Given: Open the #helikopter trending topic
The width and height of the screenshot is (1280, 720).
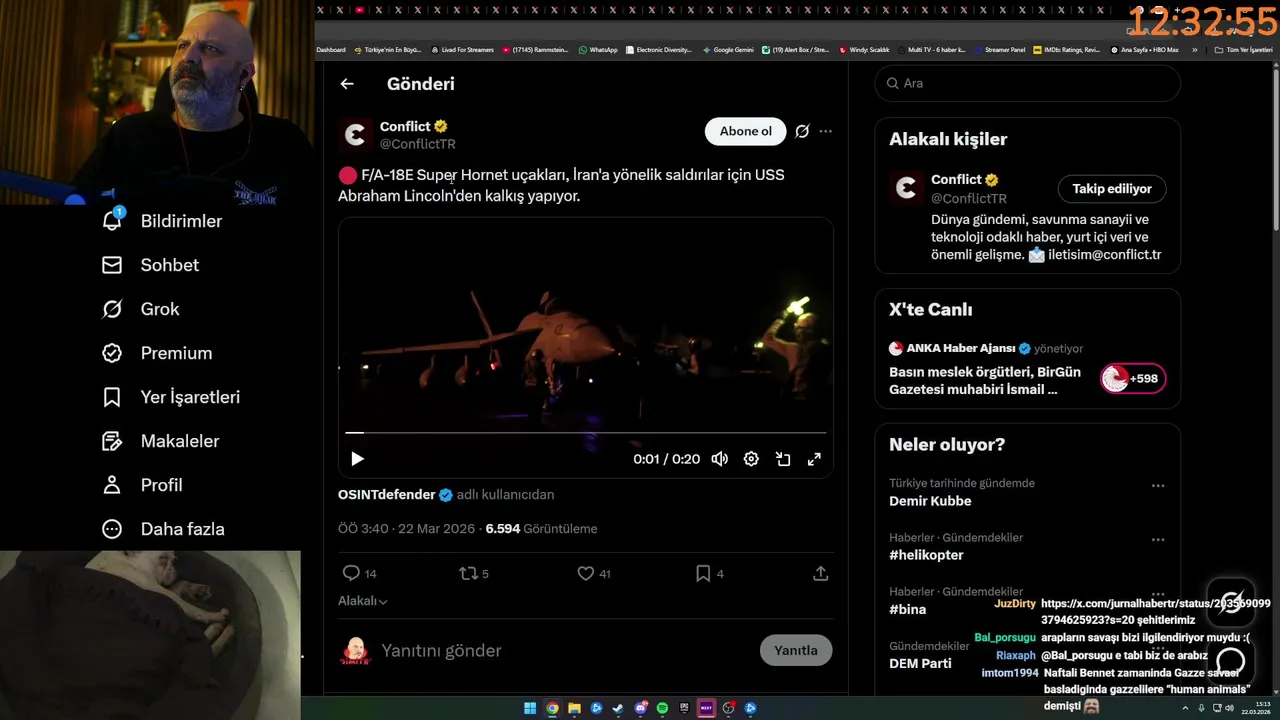Looking at the screenshot, I should coord(926,555).
